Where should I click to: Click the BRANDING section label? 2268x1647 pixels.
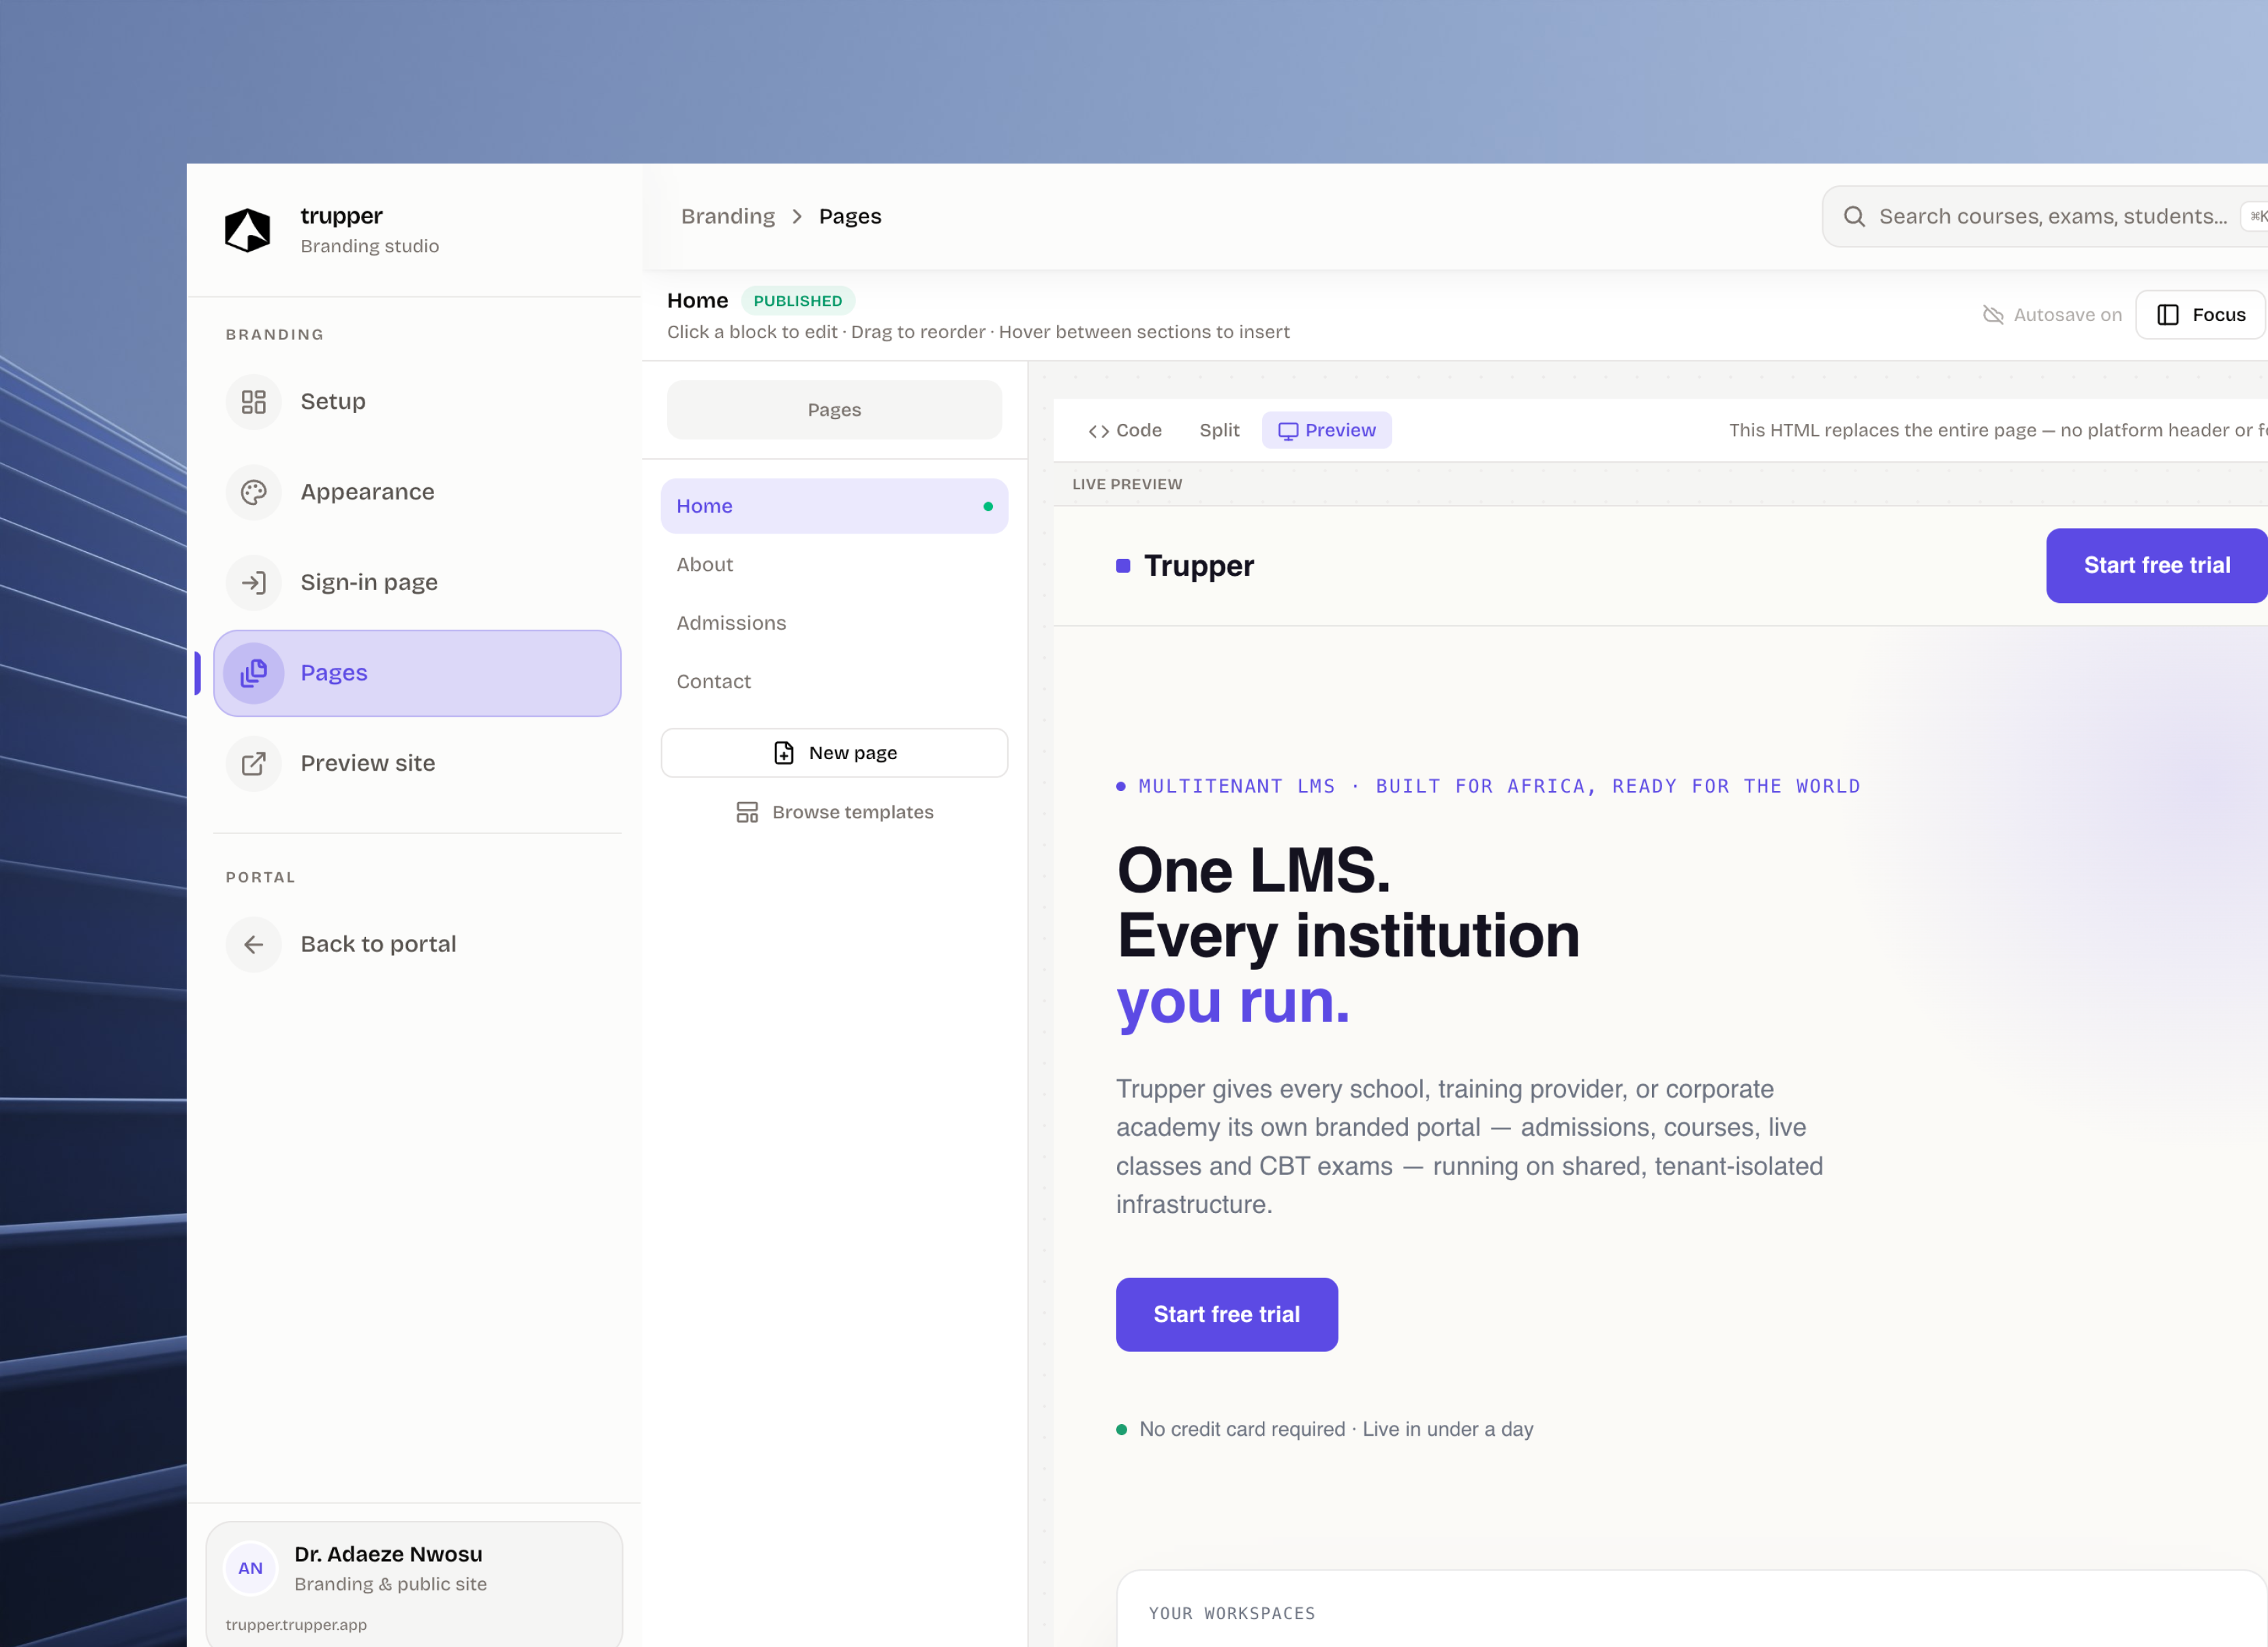click(x=274, y=335)
